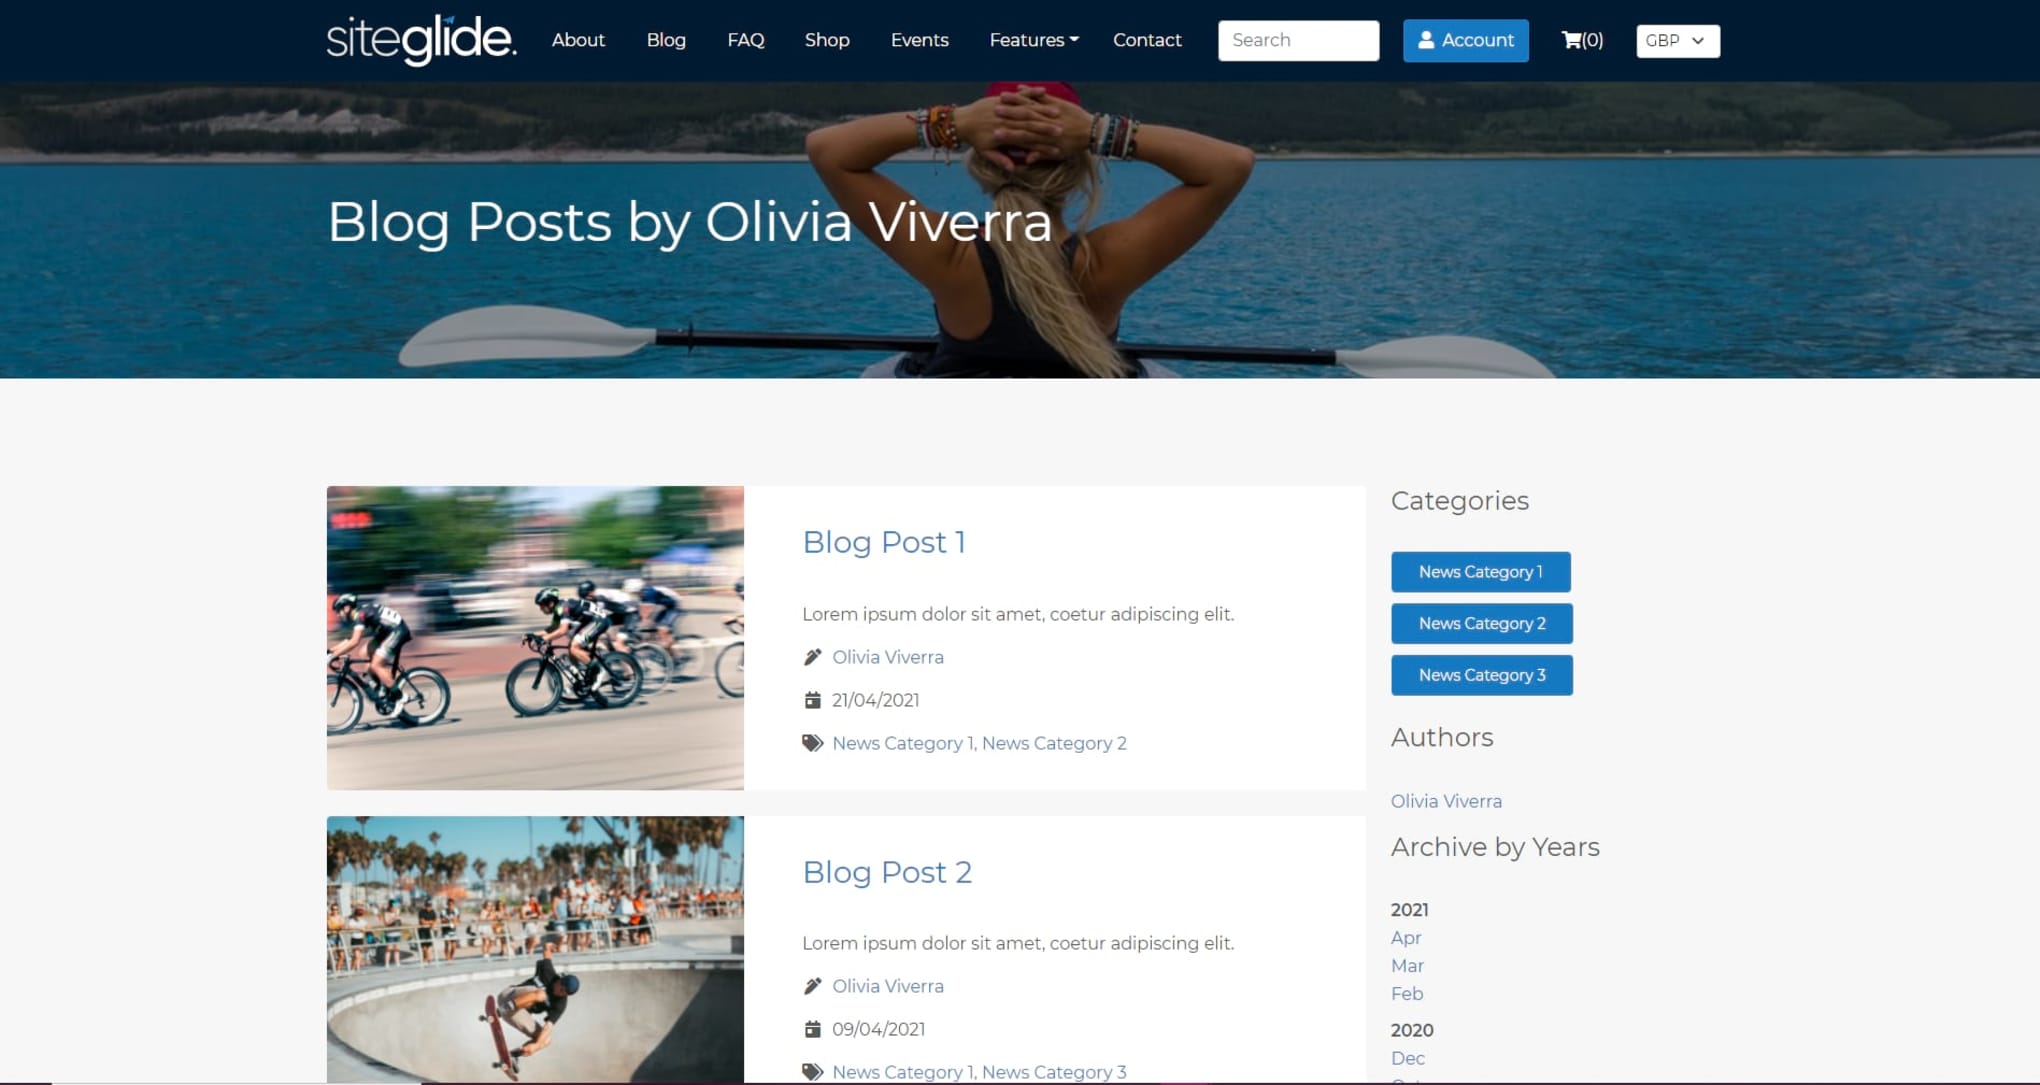Open the GBP currency selector
This screenshot has width=2040, height=1085.
[1677, 41]
